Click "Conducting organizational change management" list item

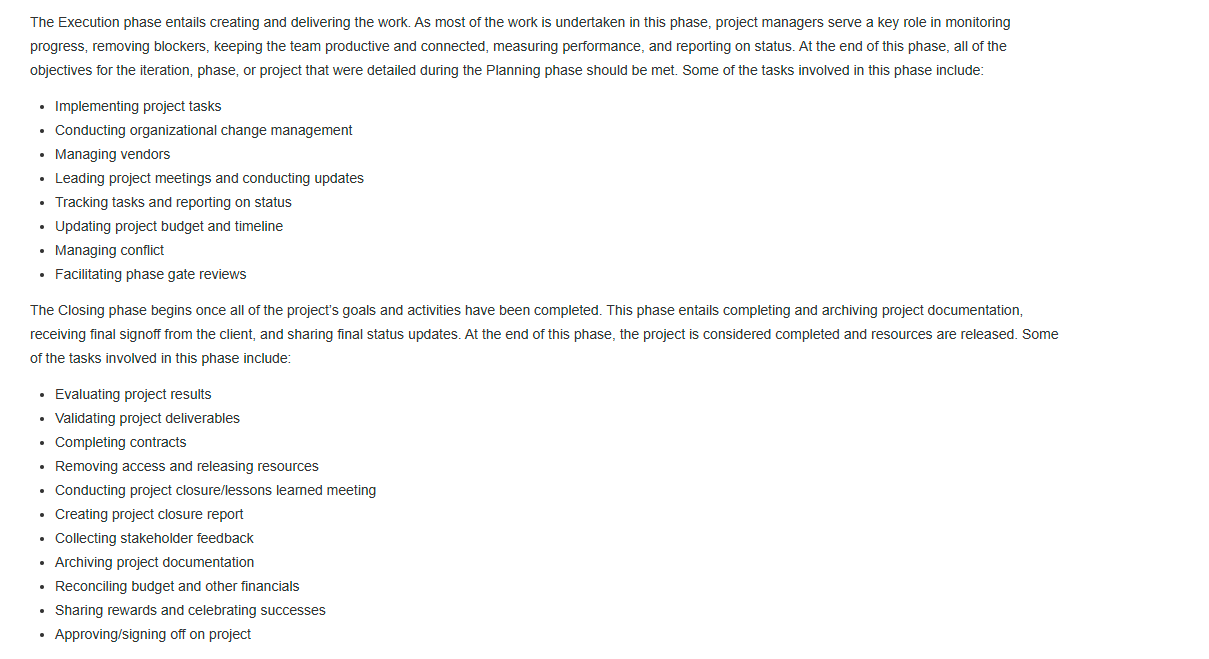coord(203,130)
